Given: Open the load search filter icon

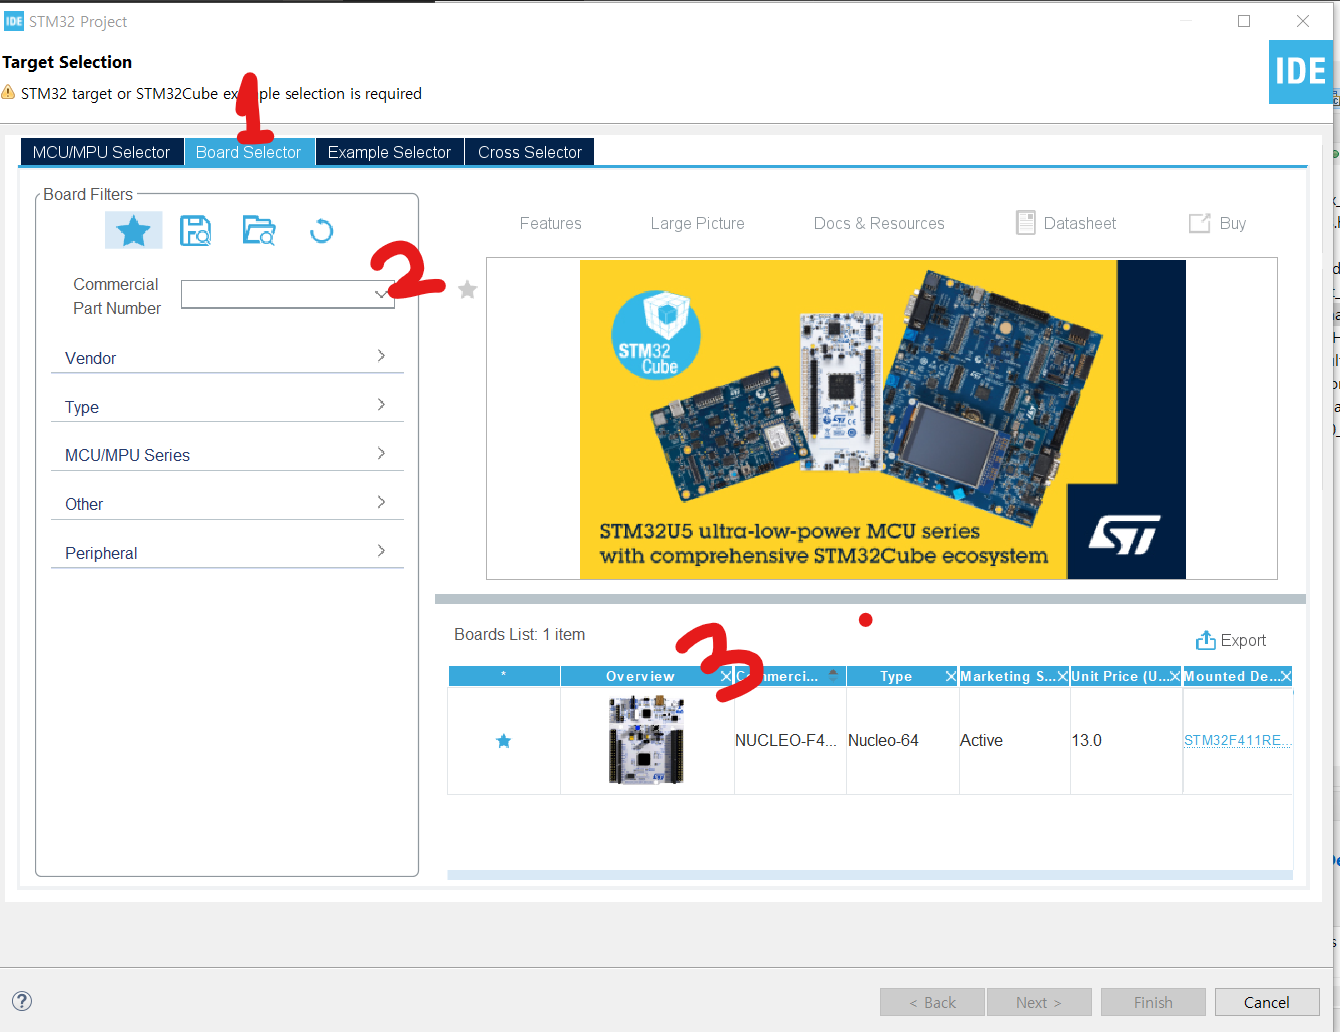Looking at the screenshot, I should (259, 229).
